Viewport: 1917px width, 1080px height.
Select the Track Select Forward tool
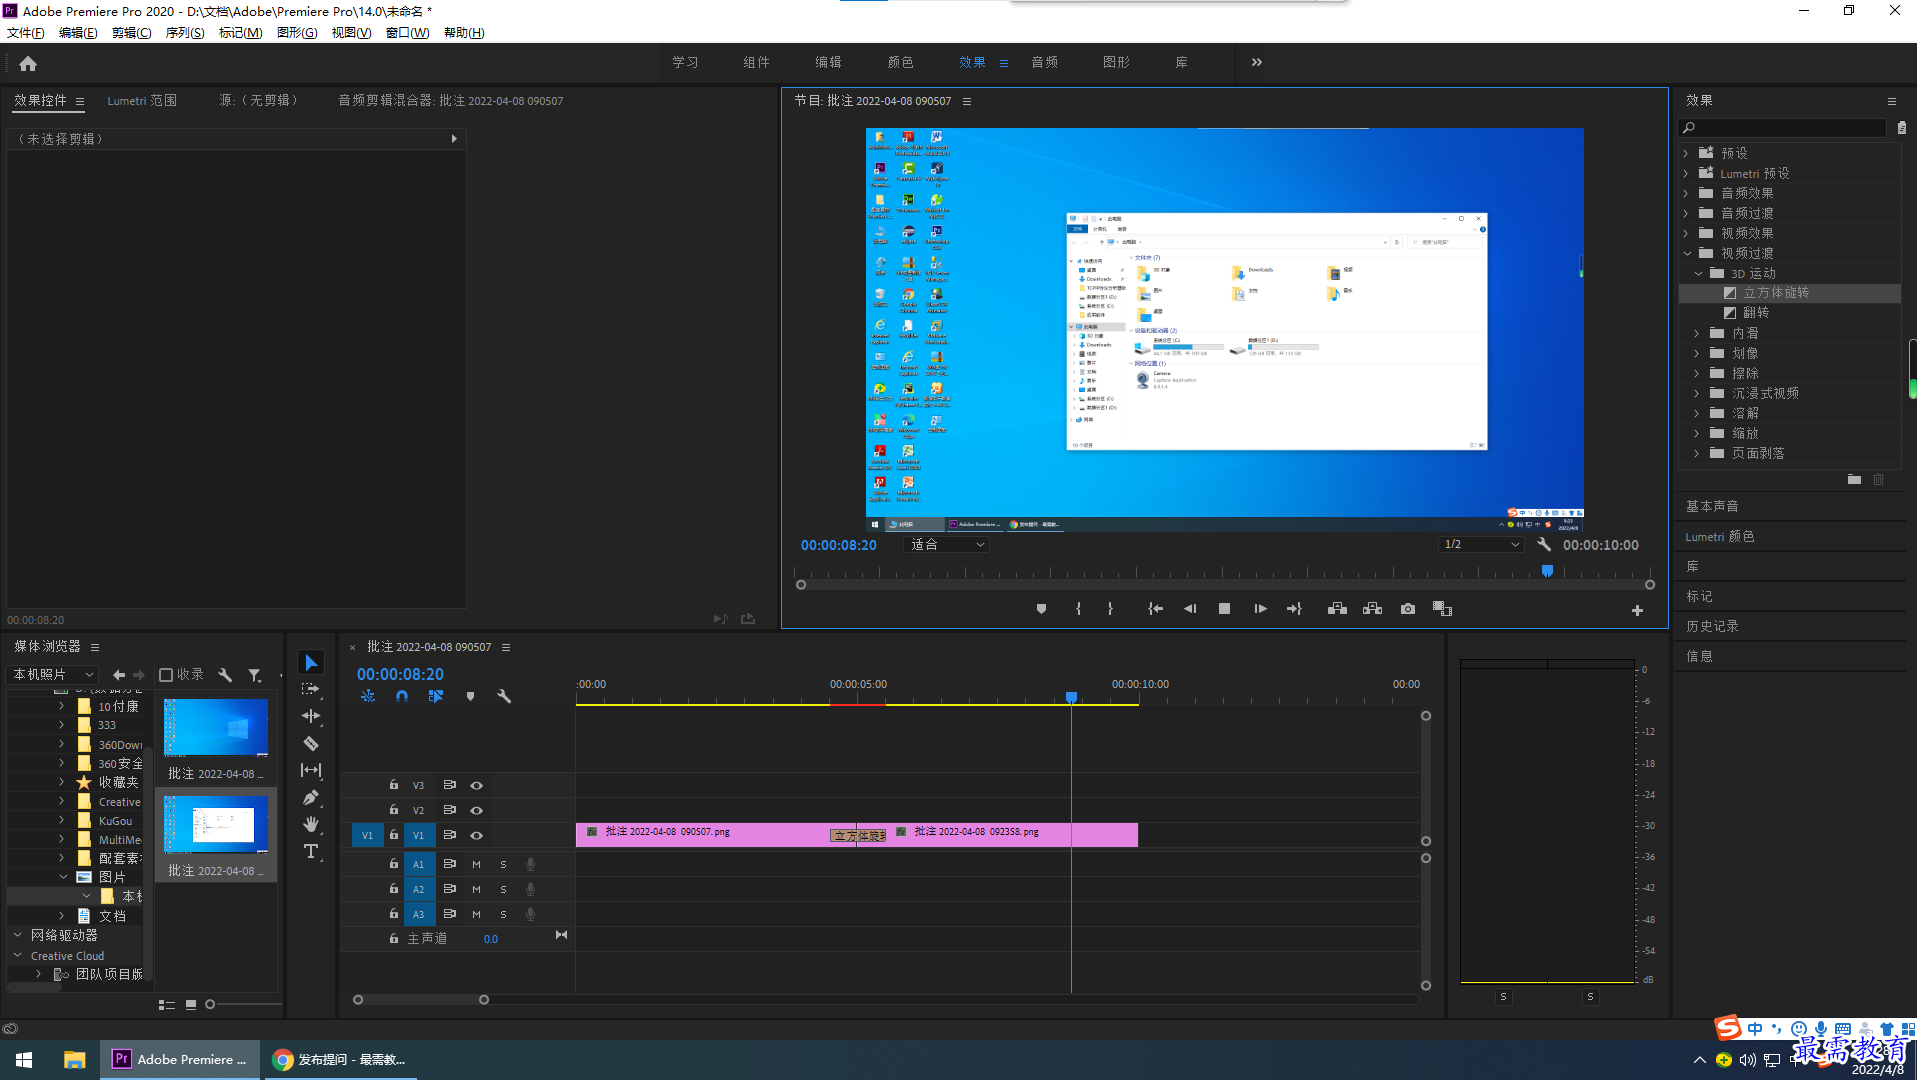(x=311, y=689)
